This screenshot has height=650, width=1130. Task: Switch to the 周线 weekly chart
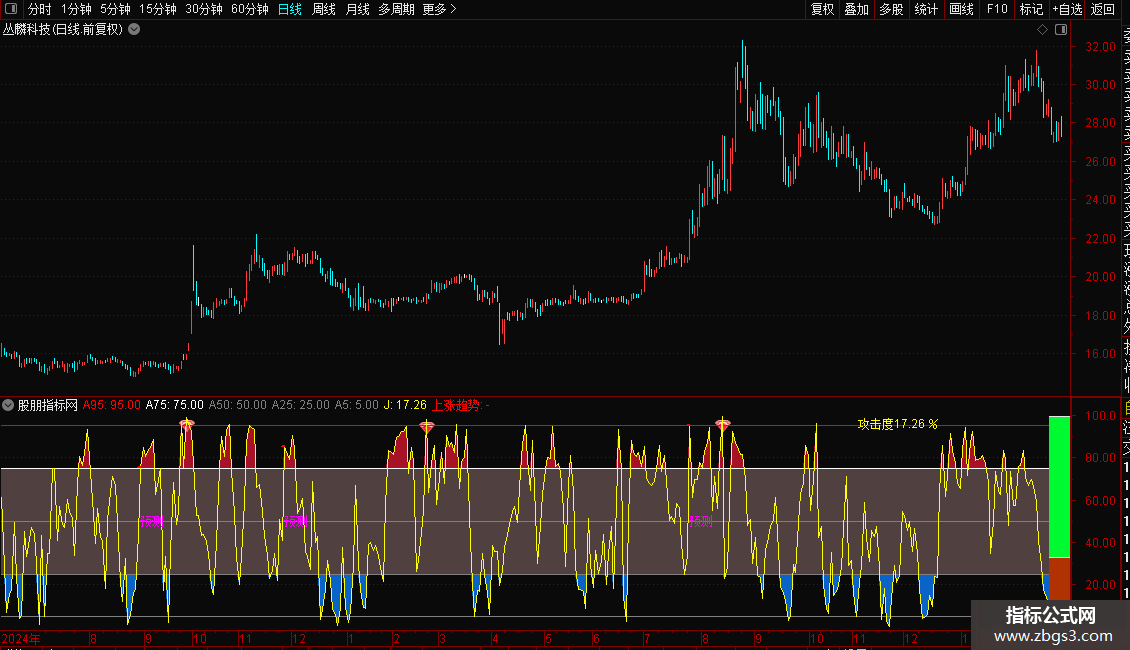point(324,9)
